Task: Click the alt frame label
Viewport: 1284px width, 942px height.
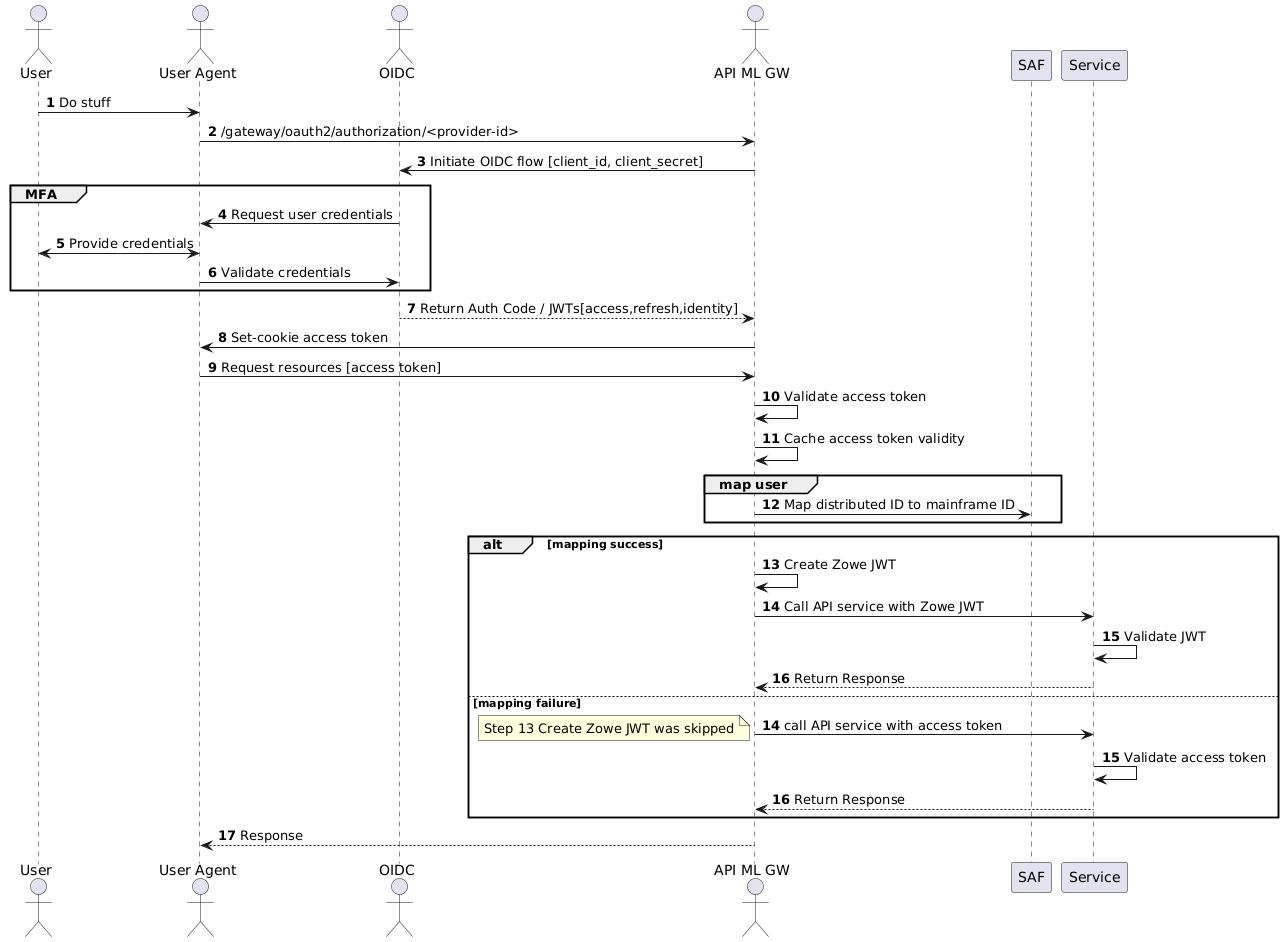Action: pyautogui.click(x=493, y=544)
